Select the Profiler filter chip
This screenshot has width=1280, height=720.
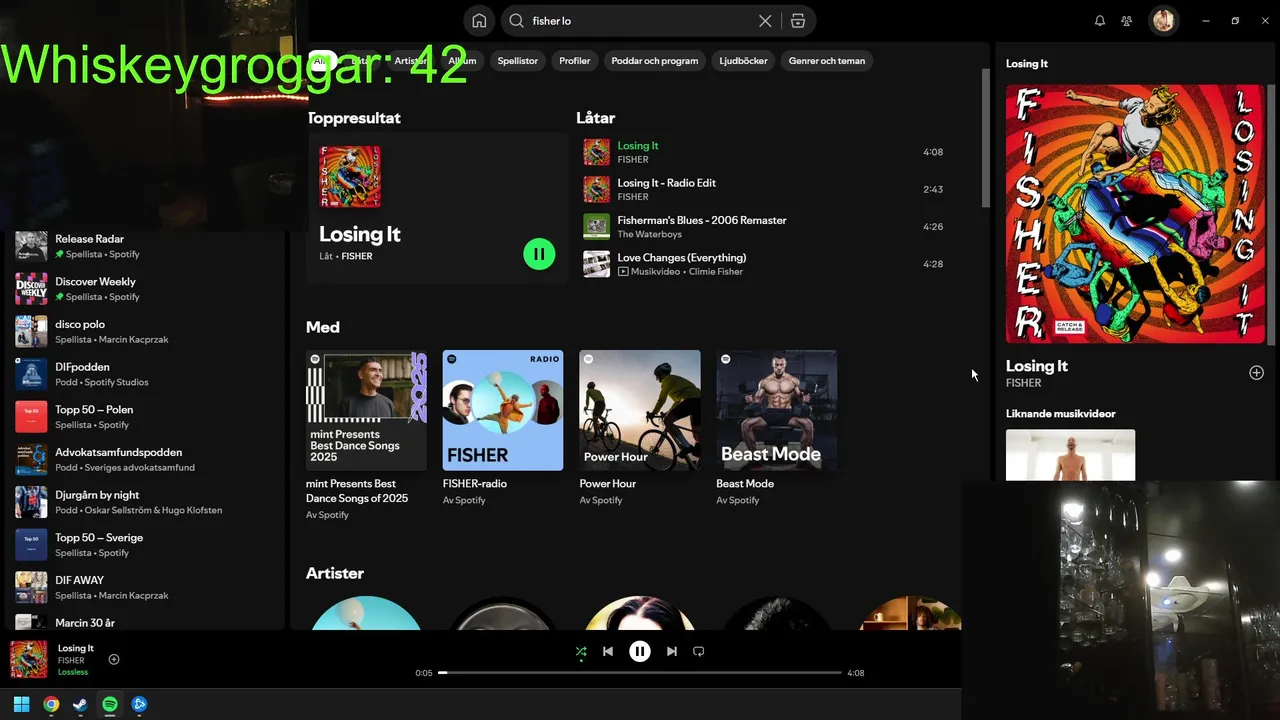tap(575, 61)
